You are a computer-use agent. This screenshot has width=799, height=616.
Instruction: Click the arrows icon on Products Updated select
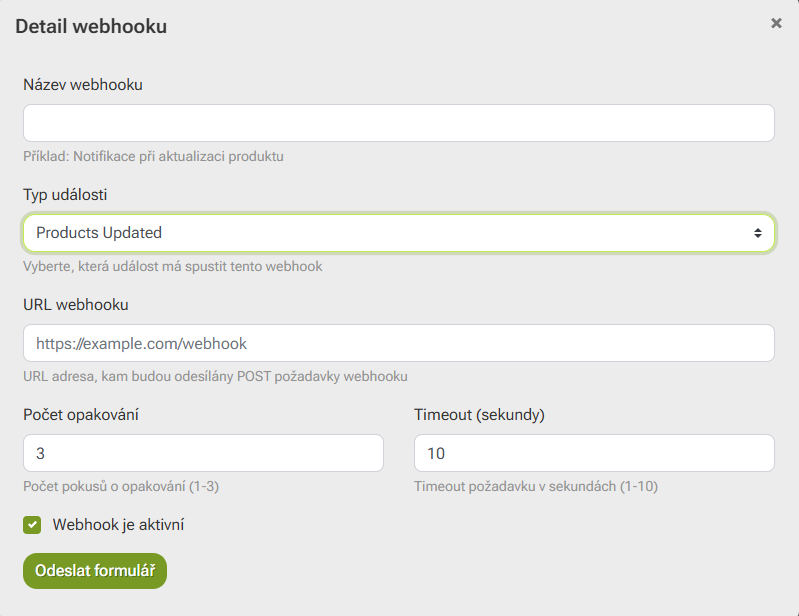coord(758,233)
